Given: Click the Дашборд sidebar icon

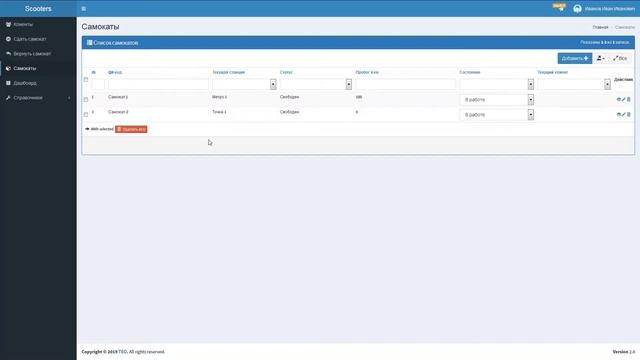Looking at the screenshot, I should [x=8, y=83].
